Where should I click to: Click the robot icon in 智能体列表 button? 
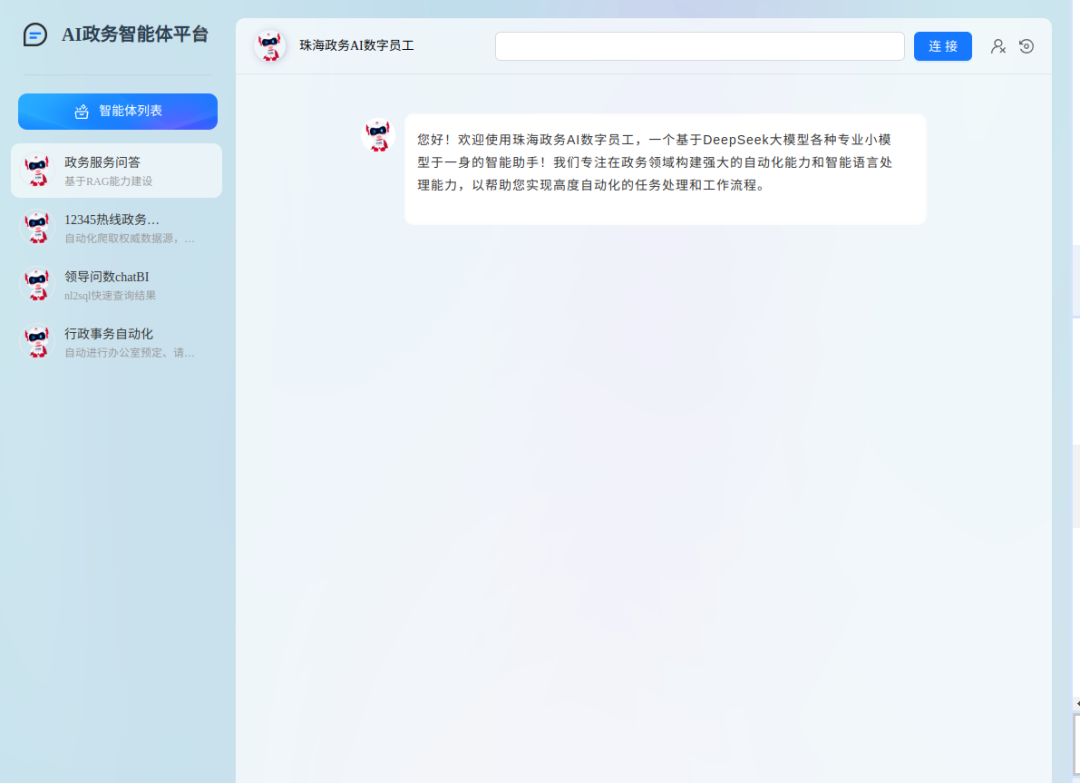pos(82,111)
